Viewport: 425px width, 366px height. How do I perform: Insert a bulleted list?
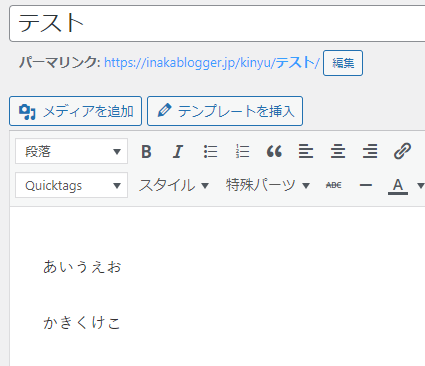coord(210,152)
